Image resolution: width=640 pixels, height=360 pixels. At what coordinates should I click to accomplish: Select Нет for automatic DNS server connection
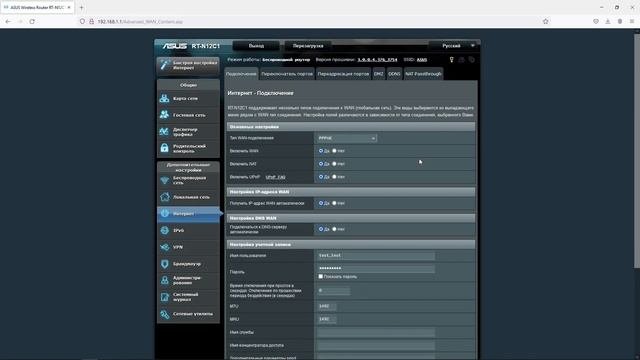point(334,229)
